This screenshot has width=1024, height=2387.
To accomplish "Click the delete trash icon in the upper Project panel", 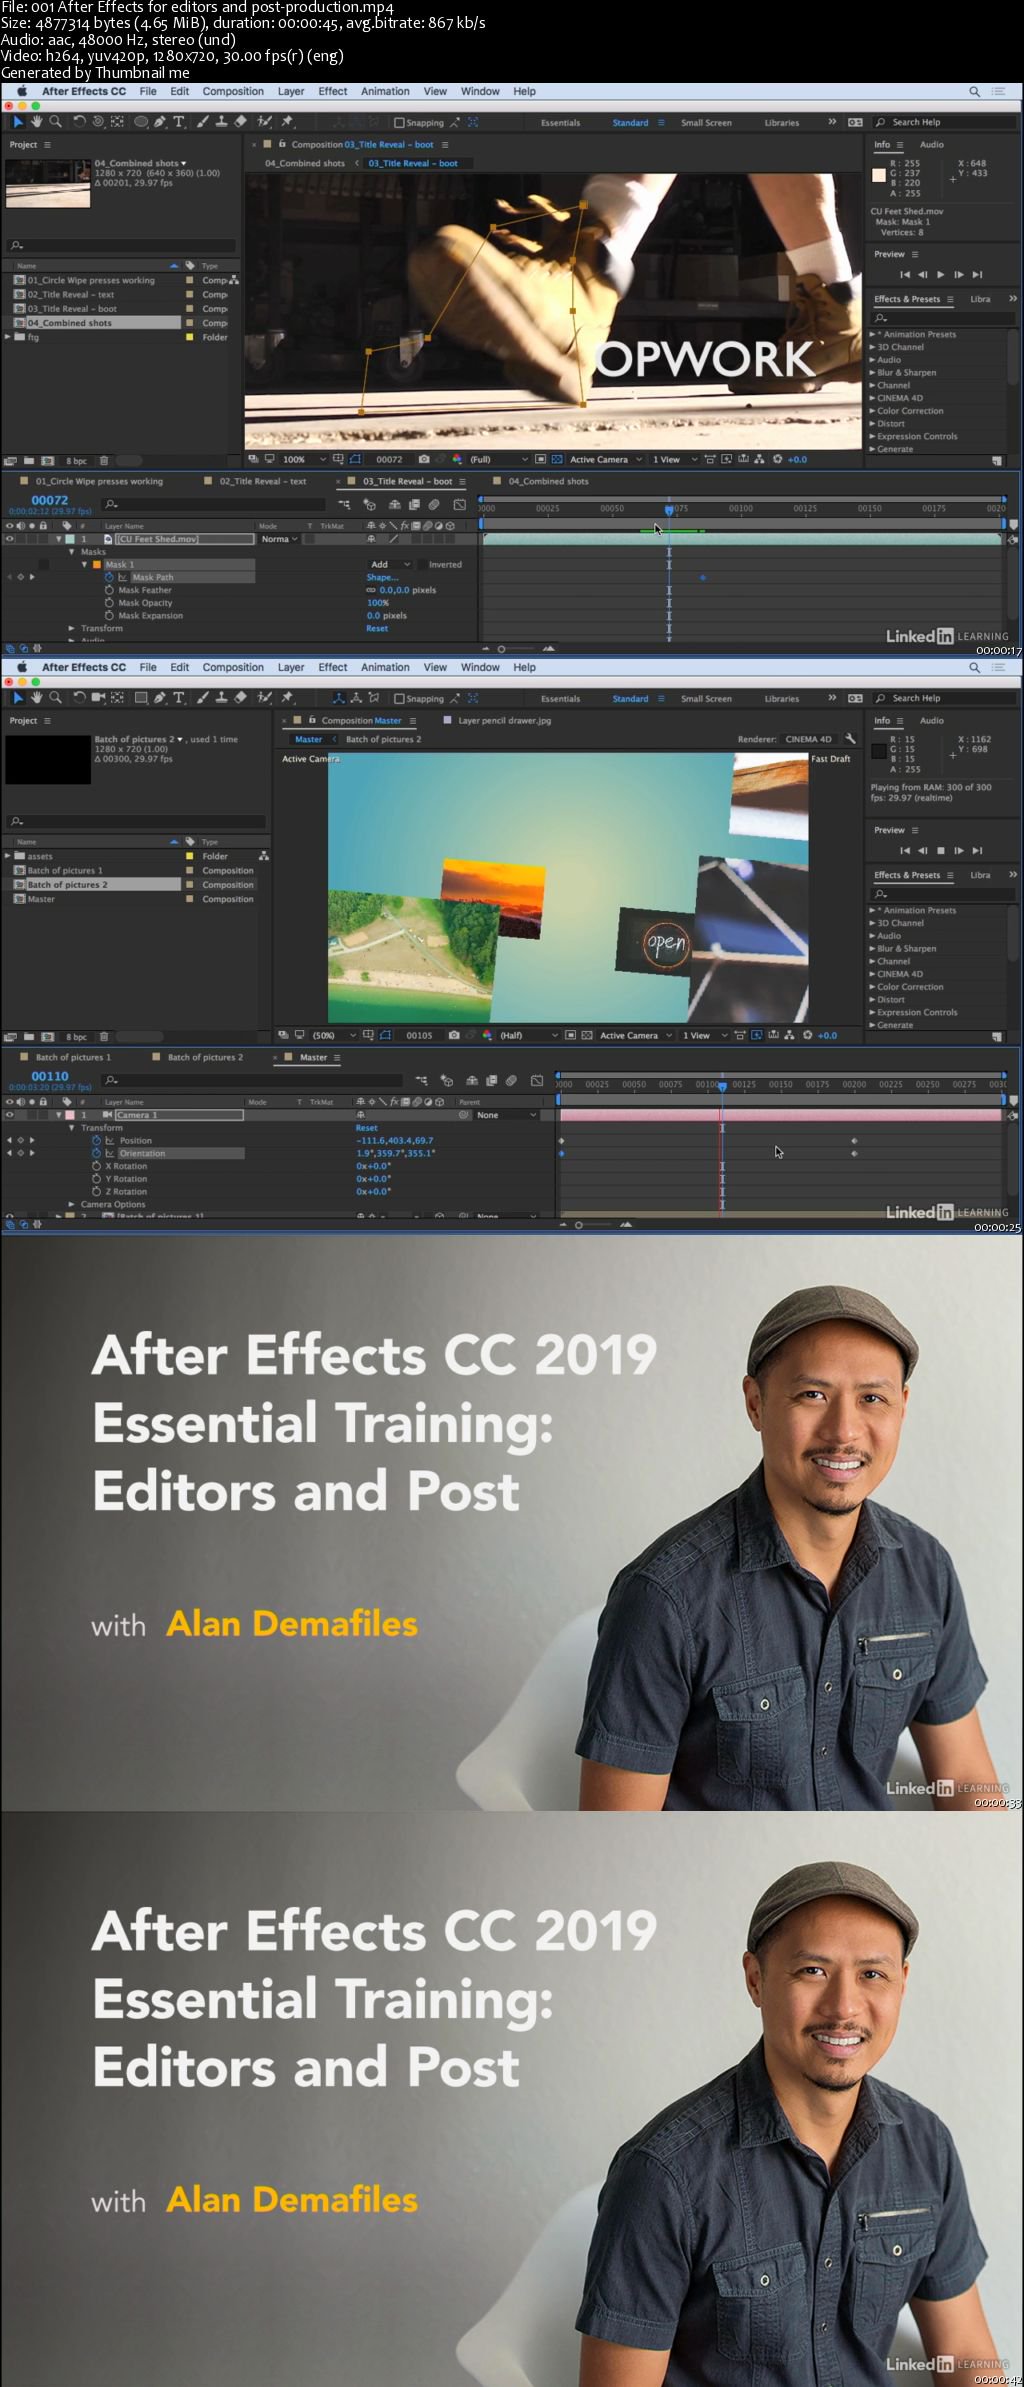I will 104,461.
